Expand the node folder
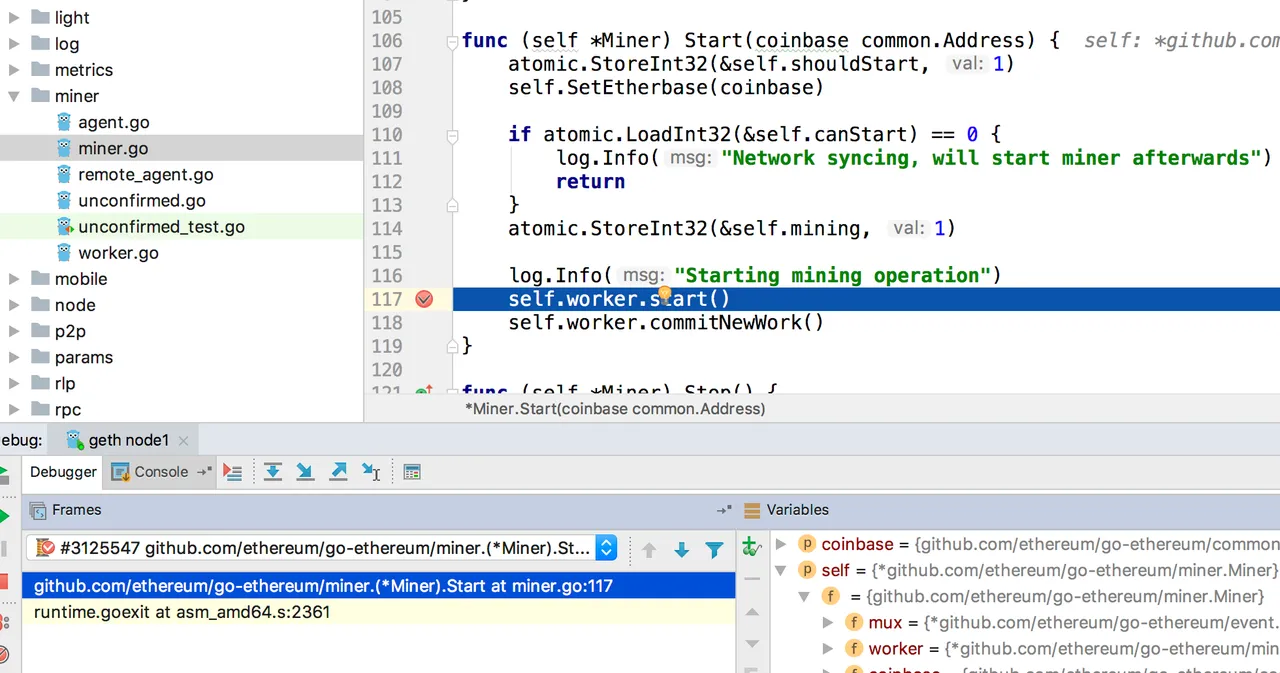 [14, 305]
